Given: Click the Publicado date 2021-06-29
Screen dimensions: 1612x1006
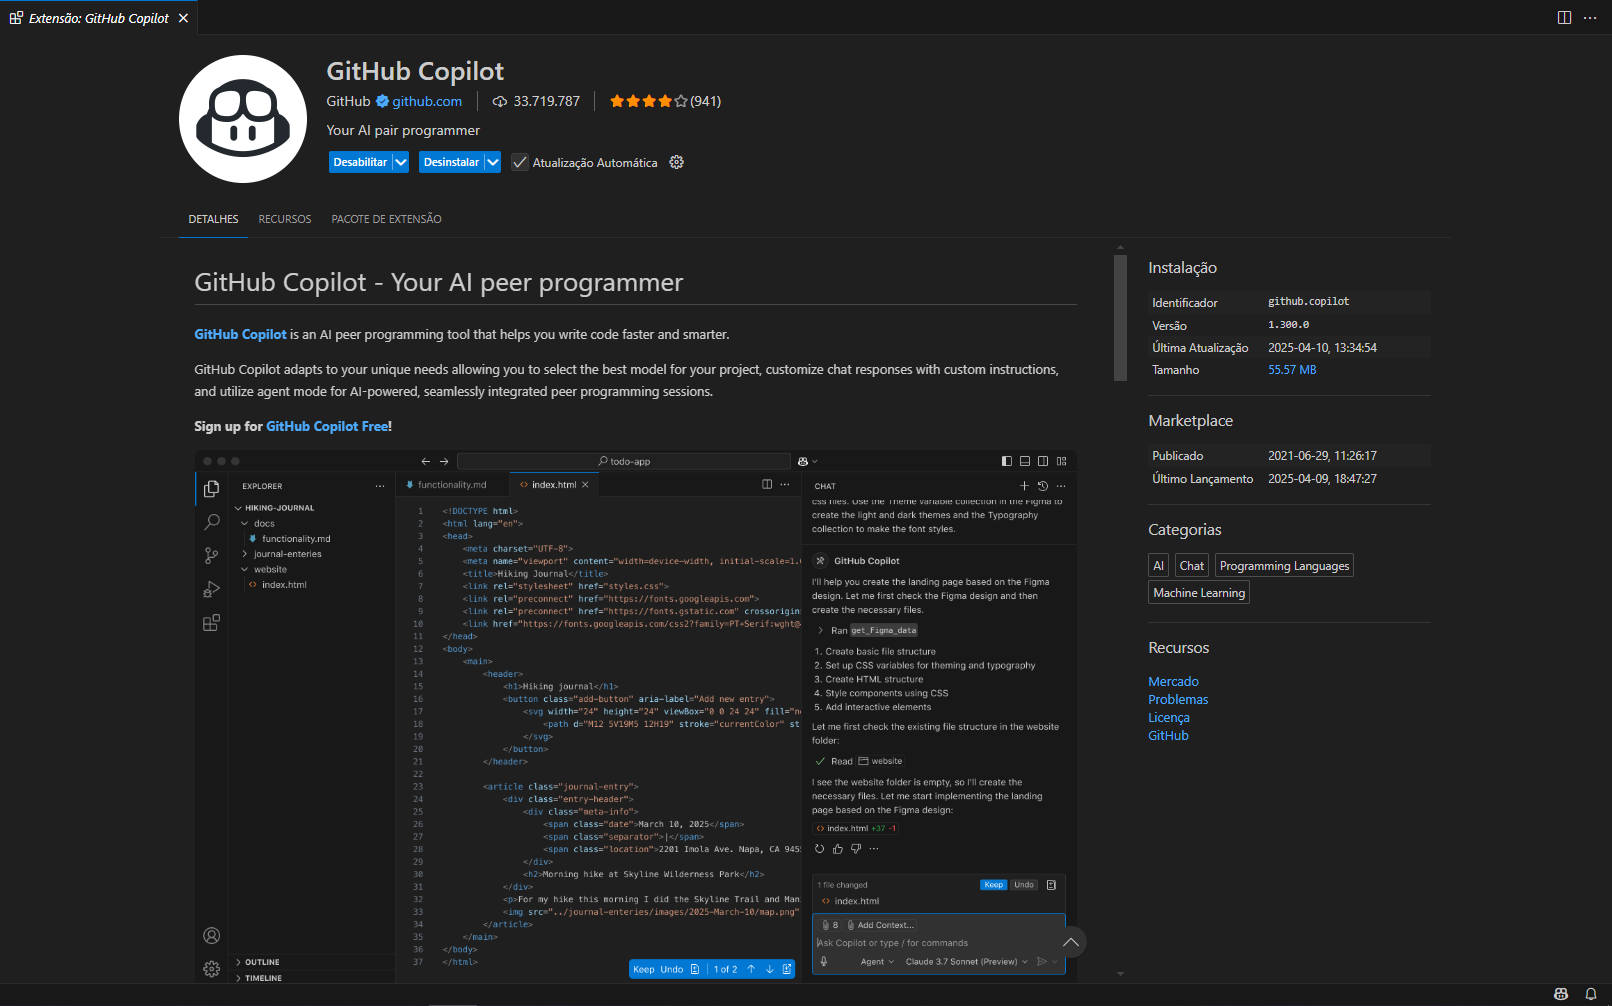Looking at the screenshot, I should tap(1322, 456).
